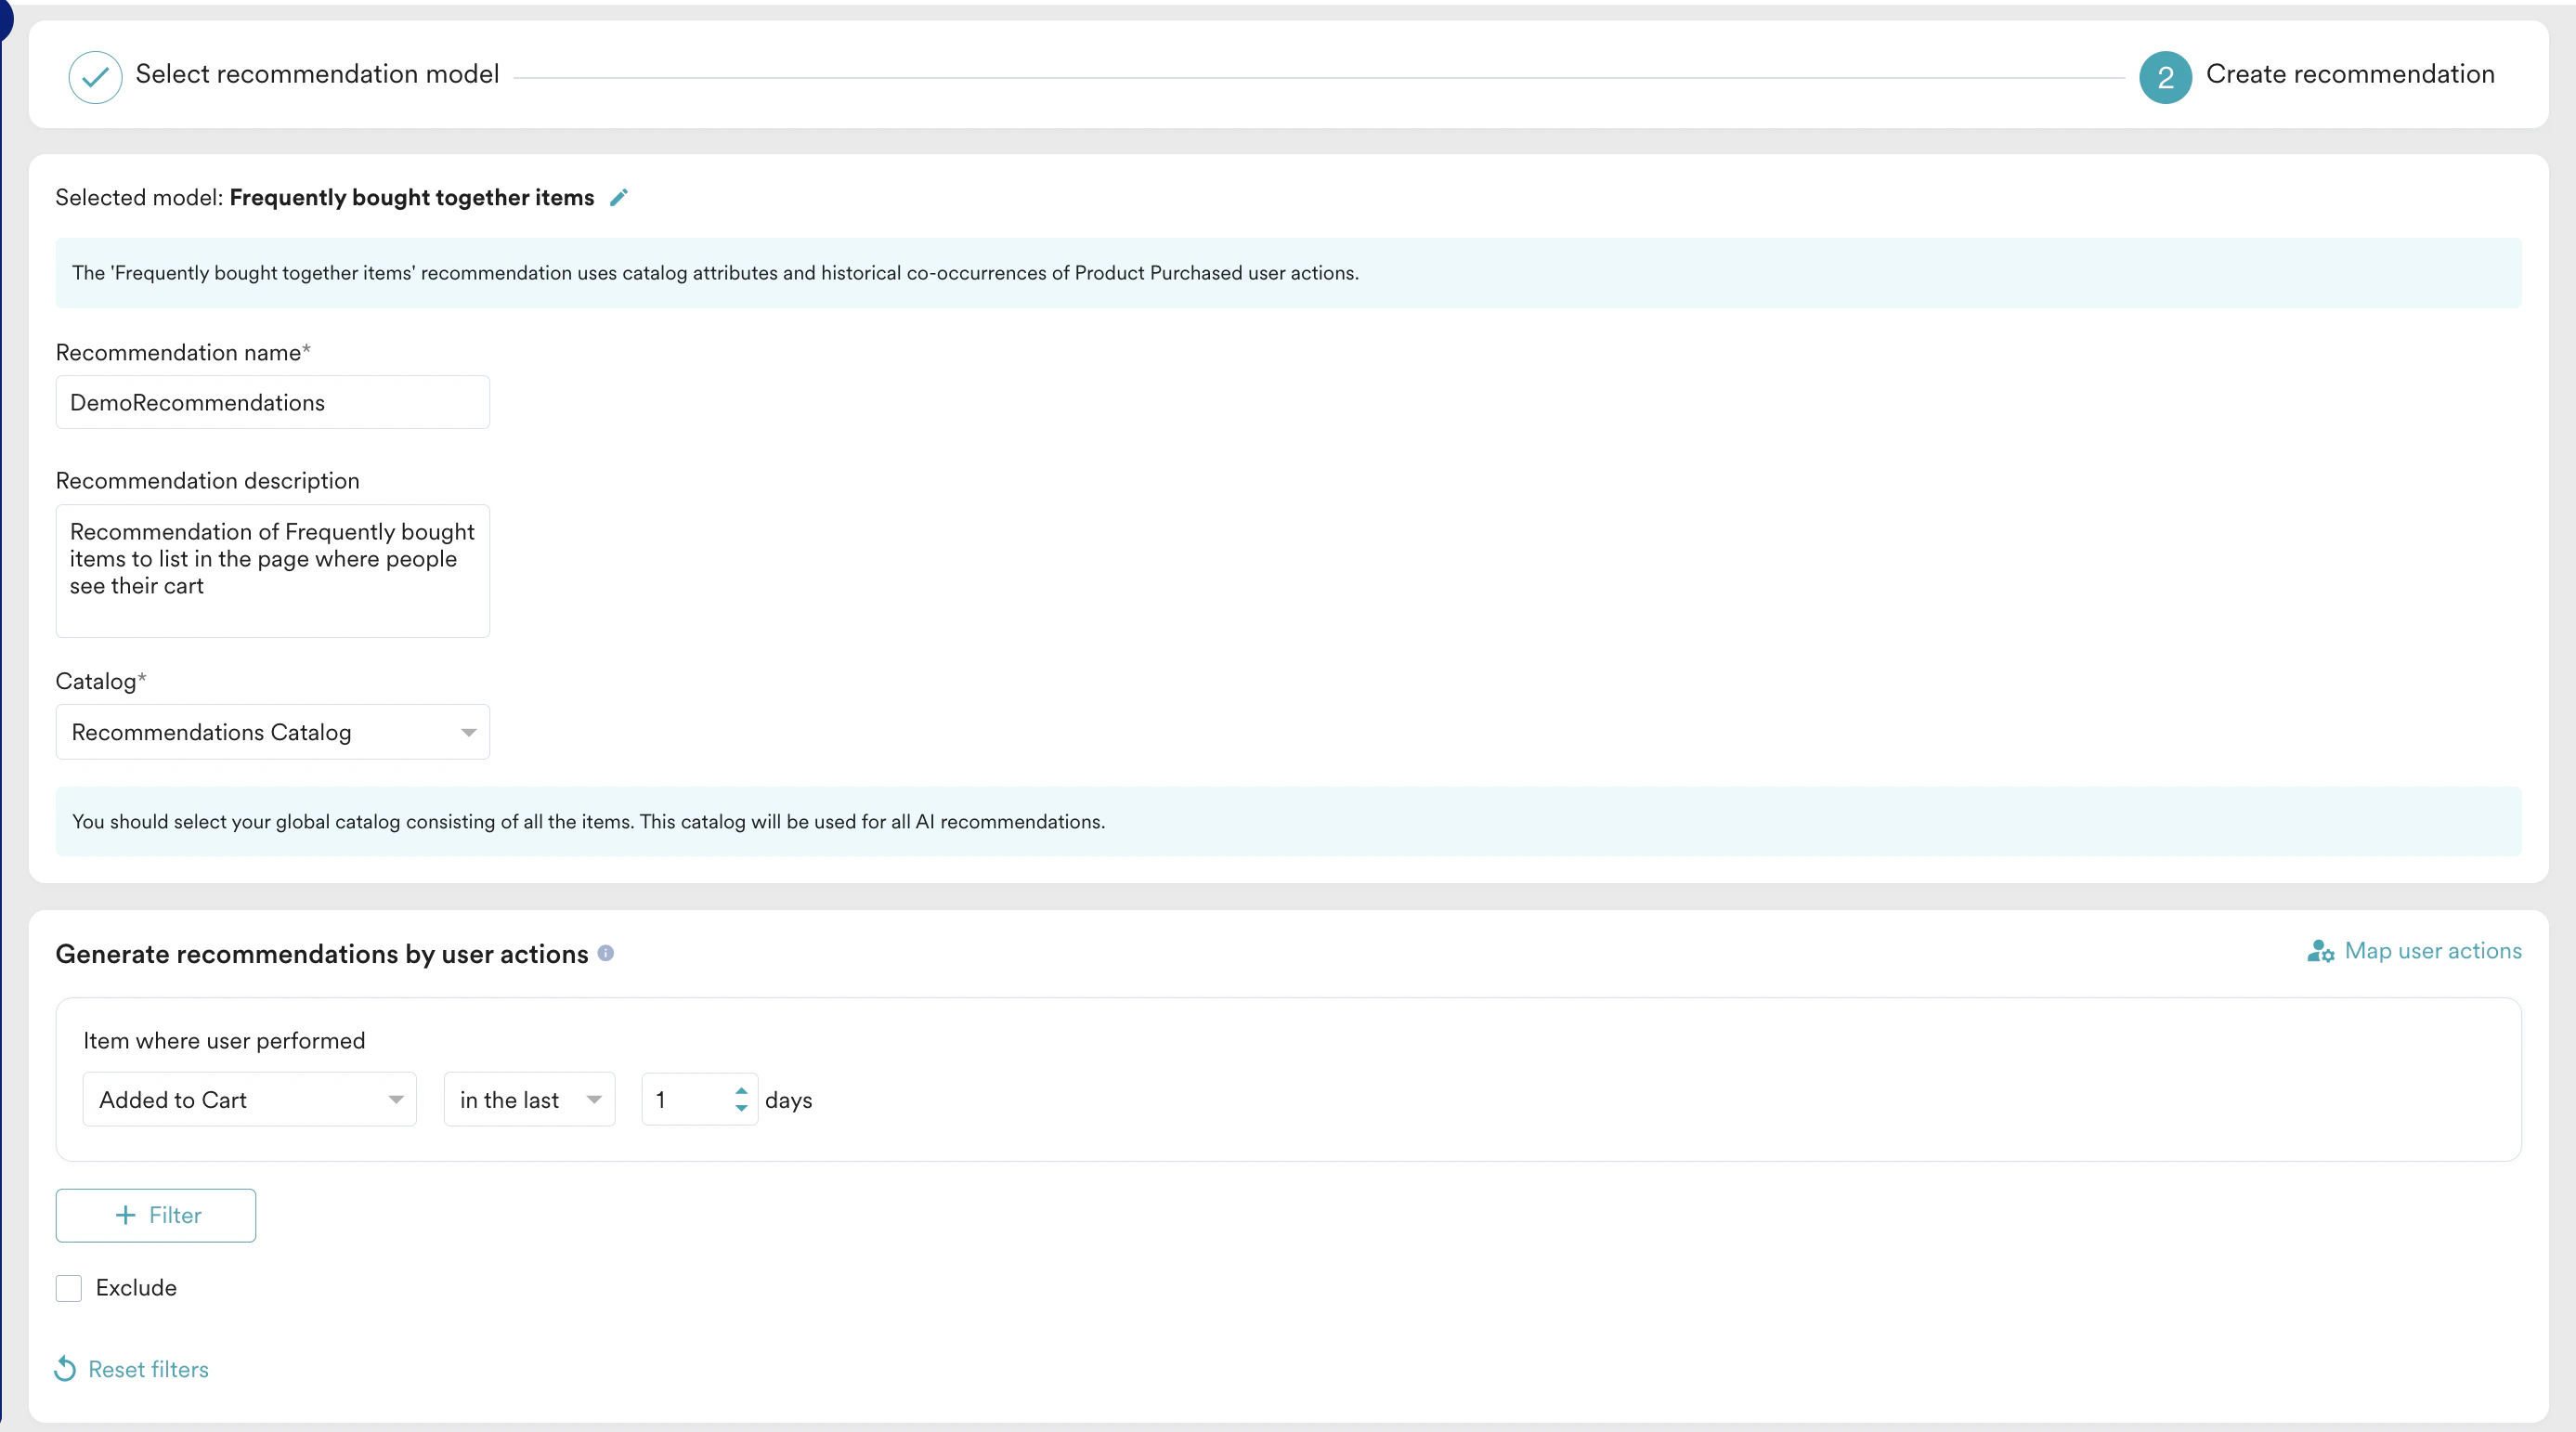Click the pencil icon to edit the selected model
Viewport: 2576px width, 1432px height.
point(619,197)
